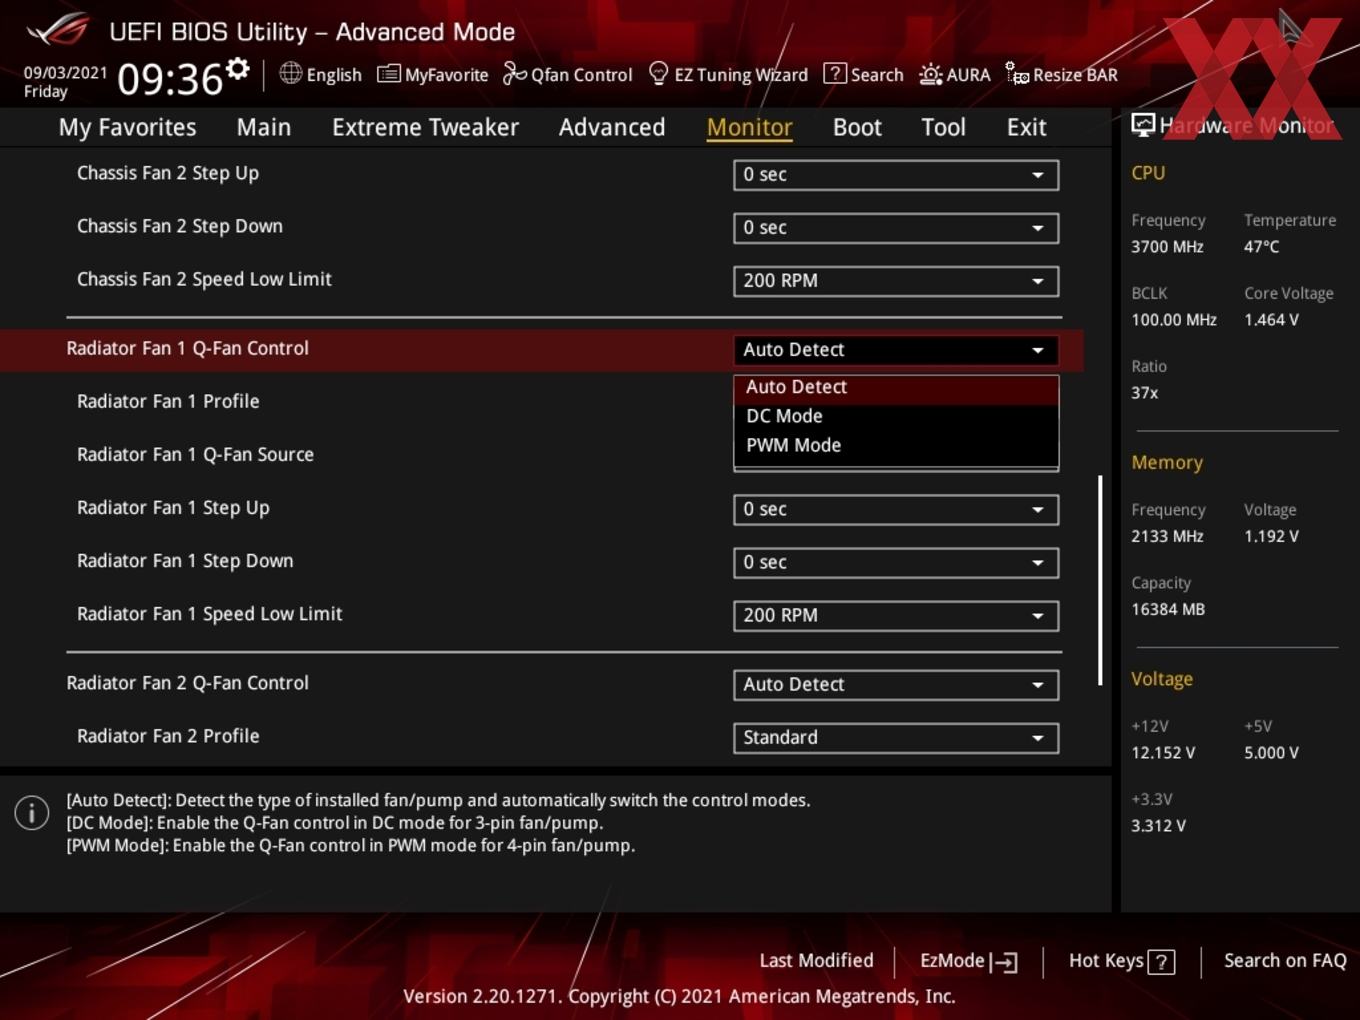Click English language button
1360x1020 pixels.
pos(320,74)
